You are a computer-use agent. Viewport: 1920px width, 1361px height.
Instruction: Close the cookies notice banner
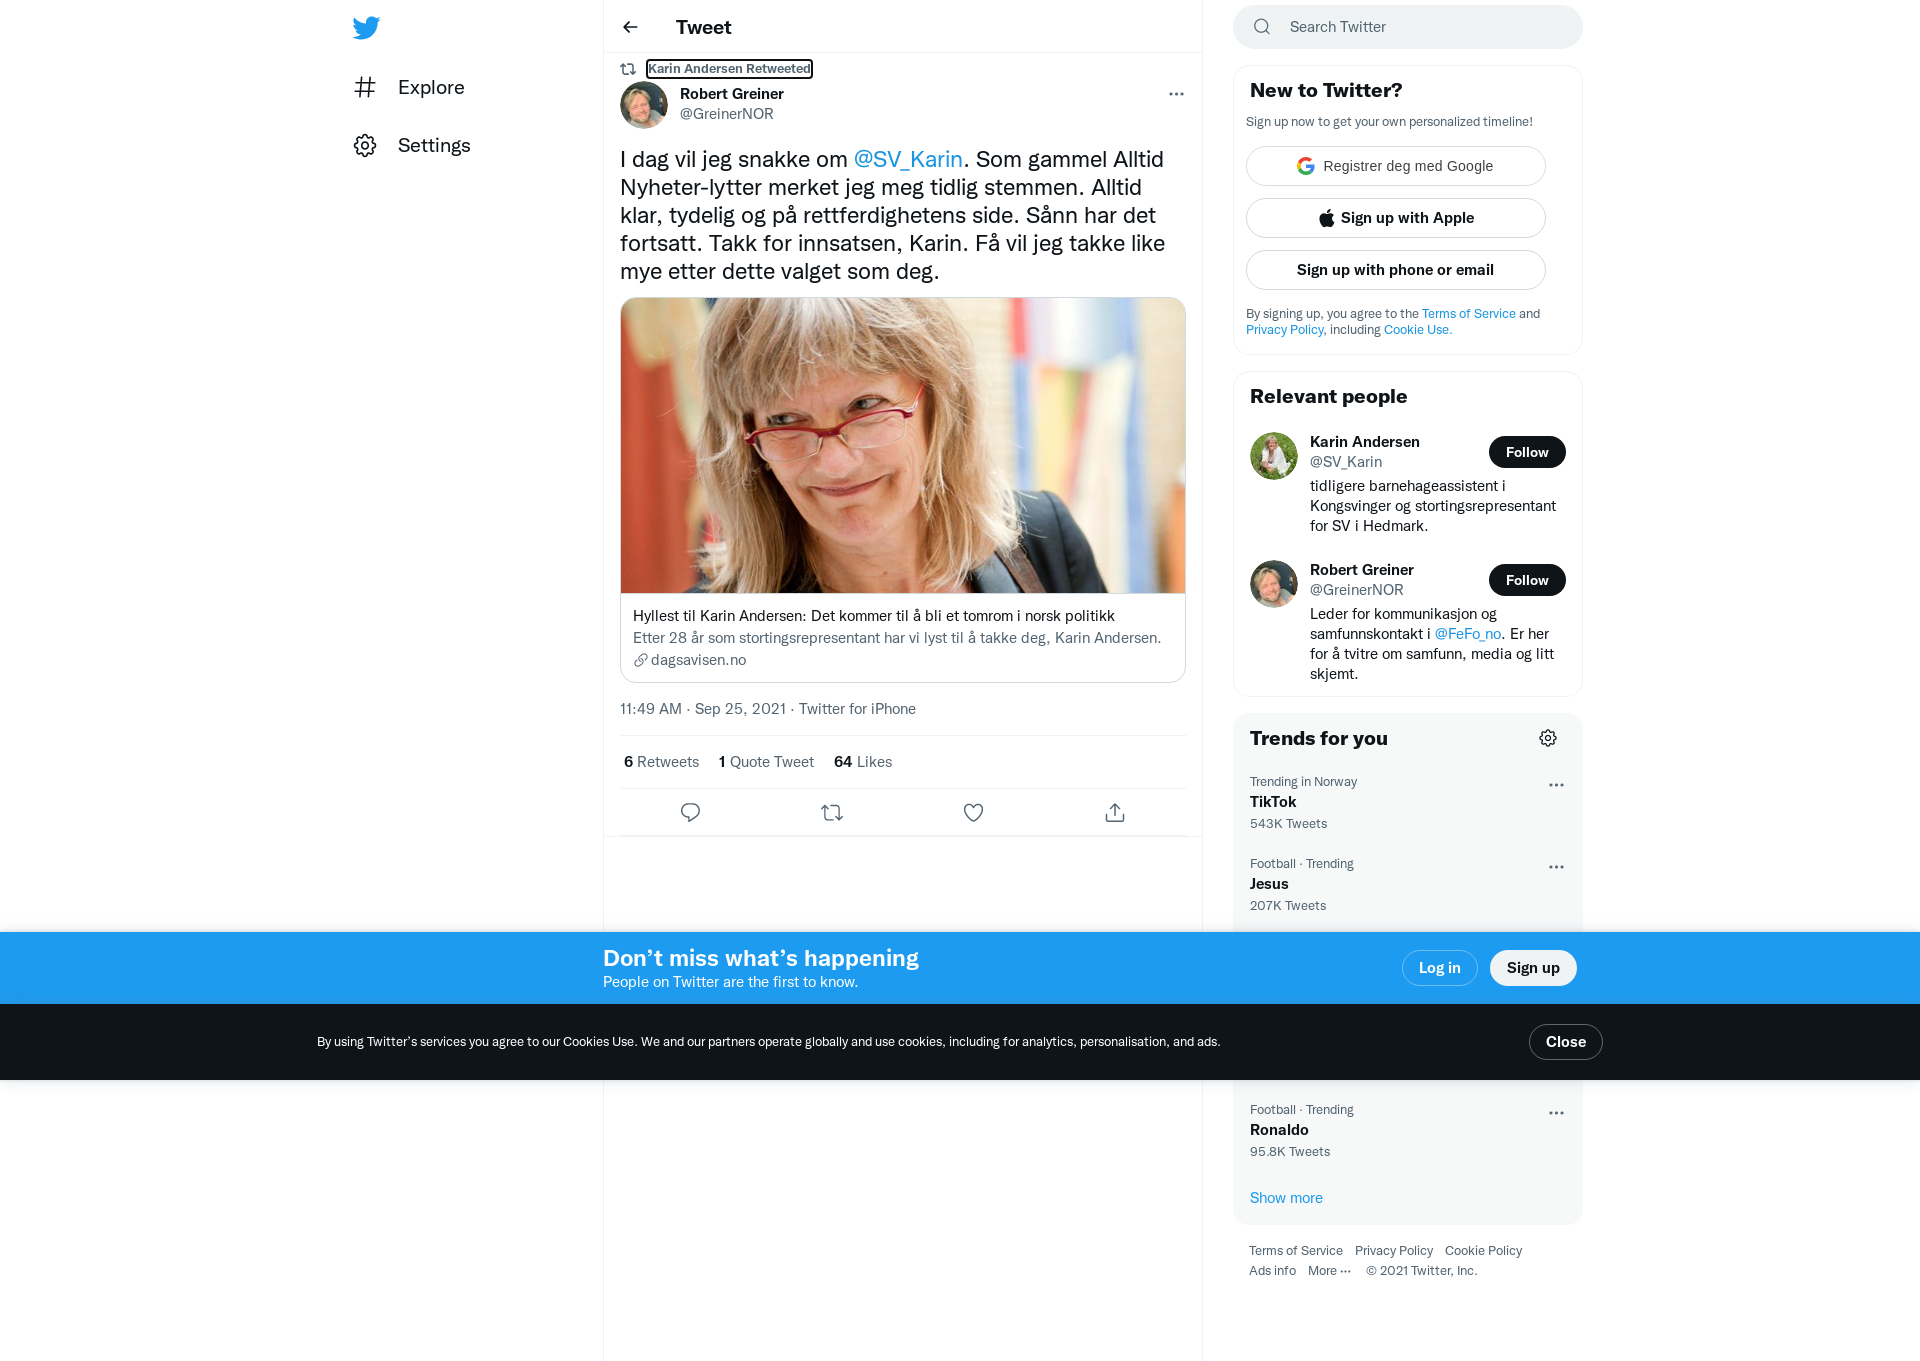tap(1566, 1042)
